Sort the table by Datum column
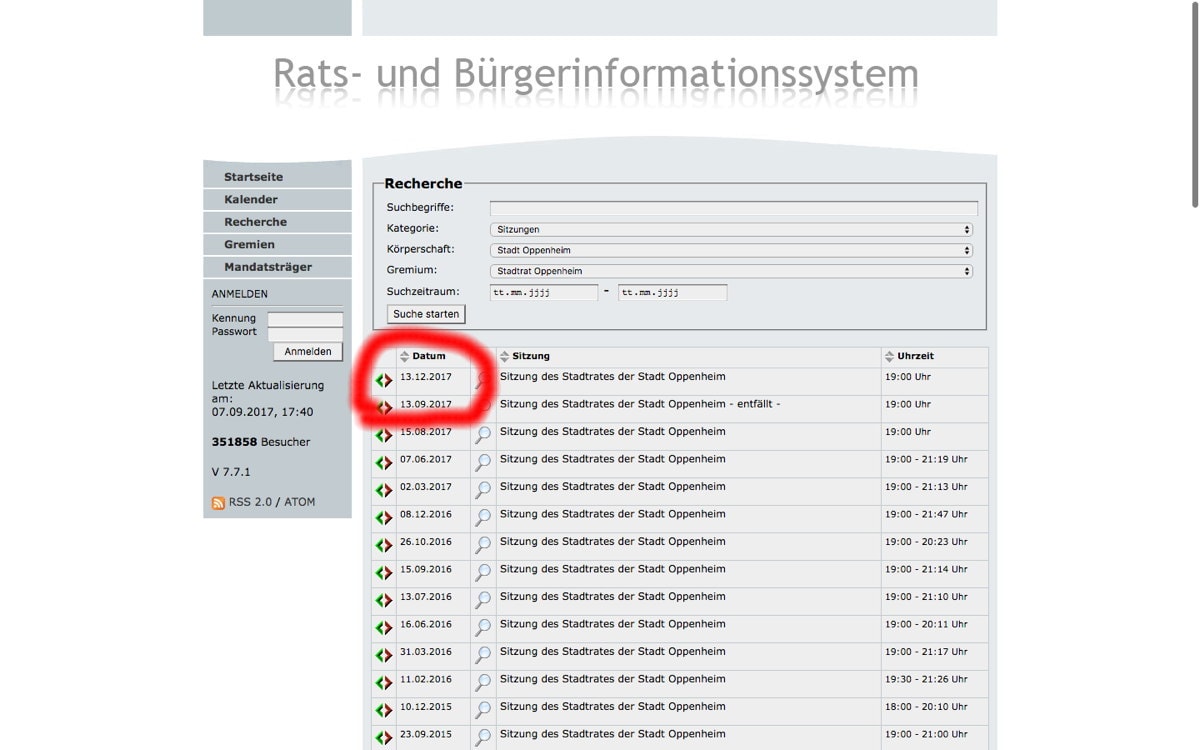 click(404, 357)
